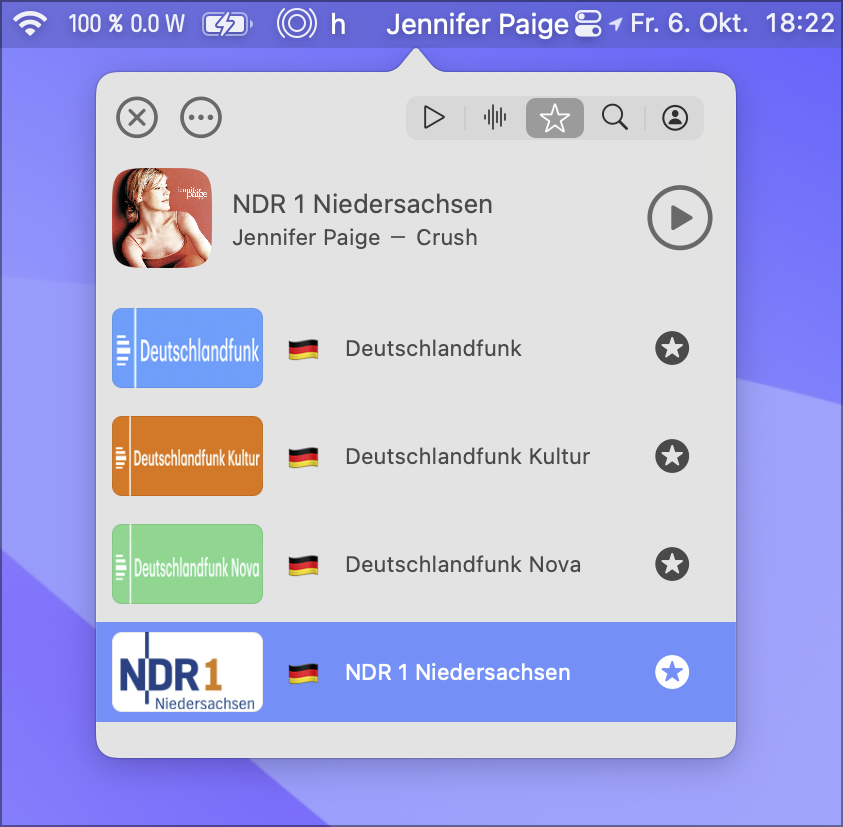Remove NDR 1 Niedersachsen from favorites

tap(672, 673)
